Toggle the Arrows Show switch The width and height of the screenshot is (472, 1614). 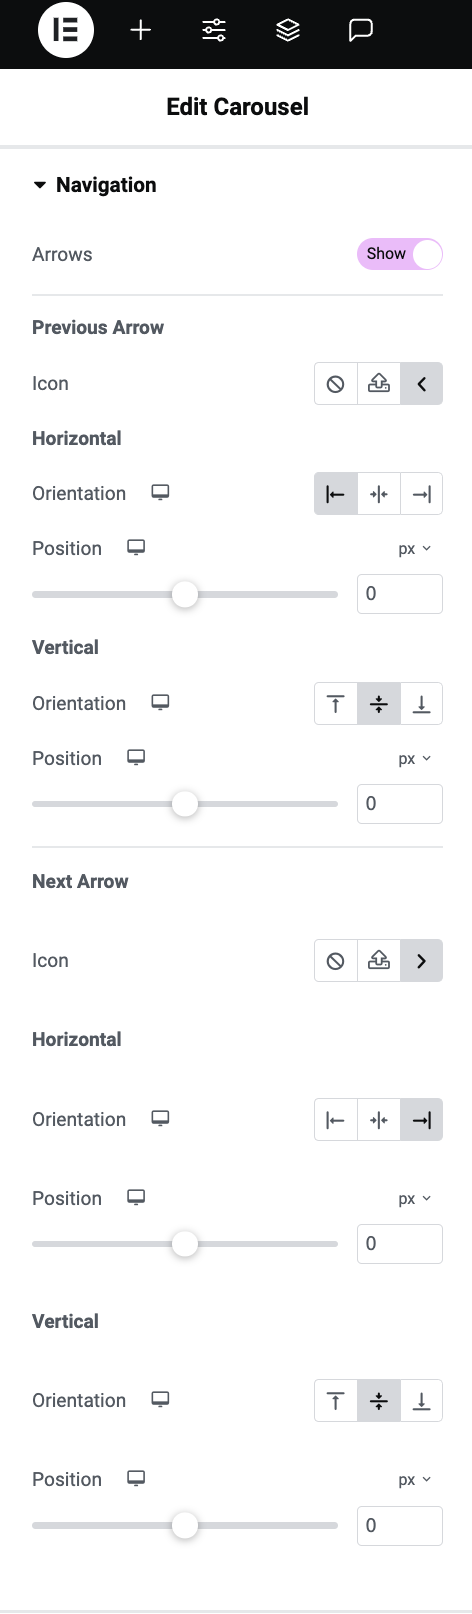[400, 254]
